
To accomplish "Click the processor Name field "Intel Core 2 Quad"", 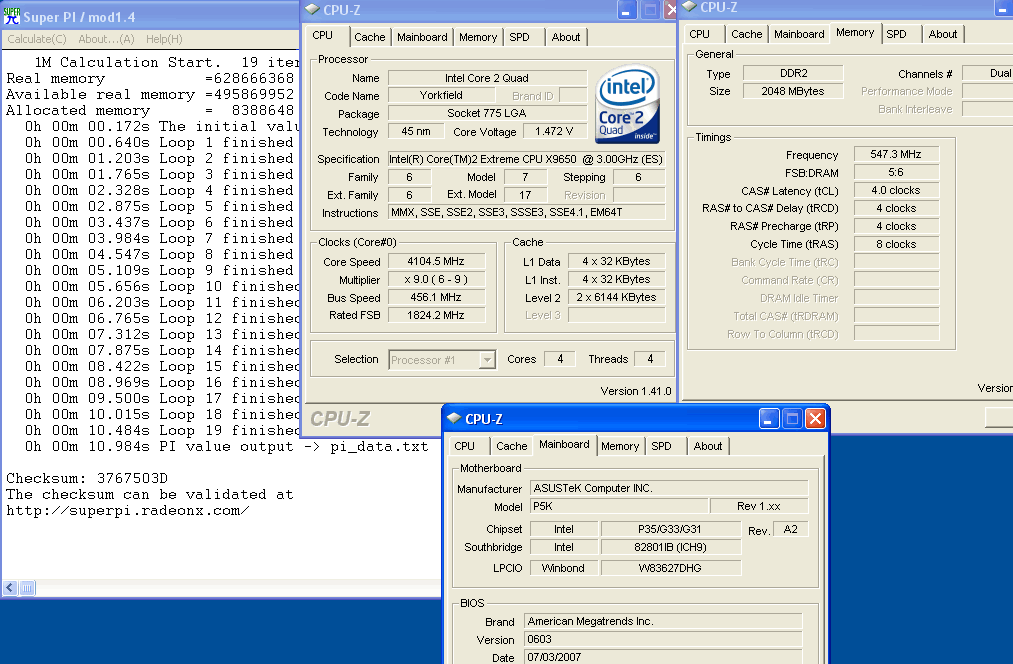I will click(487, 78).
